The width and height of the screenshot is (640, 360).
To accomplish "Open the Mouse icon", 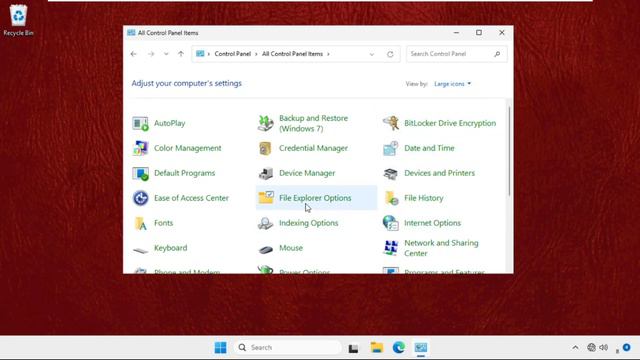I will coord(265,249).
